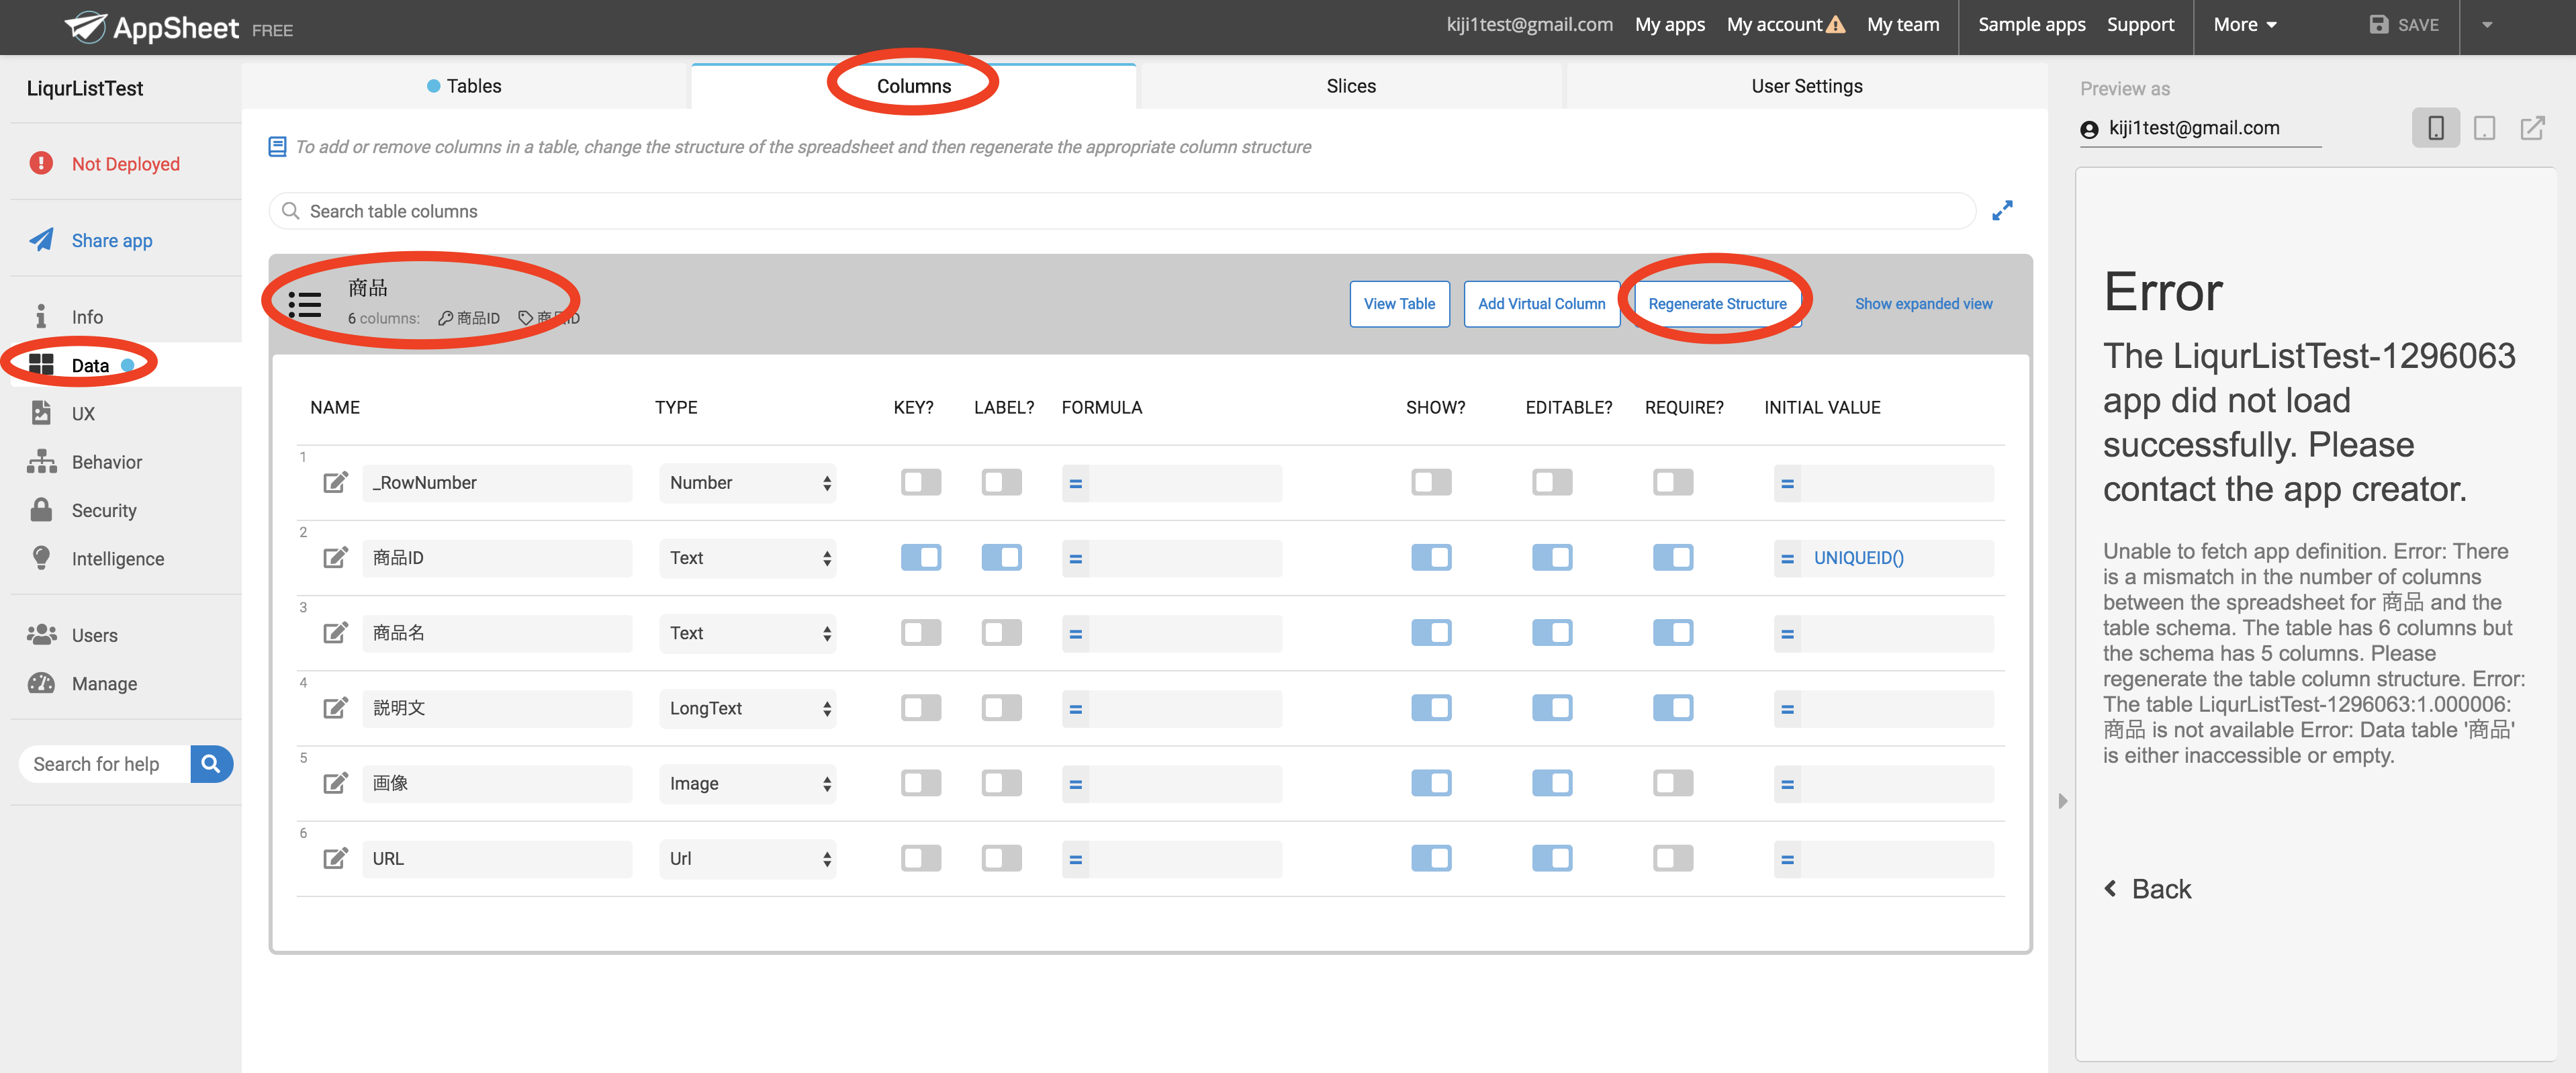
Task: Select the tablet preview device icon
Action: 2484,128
